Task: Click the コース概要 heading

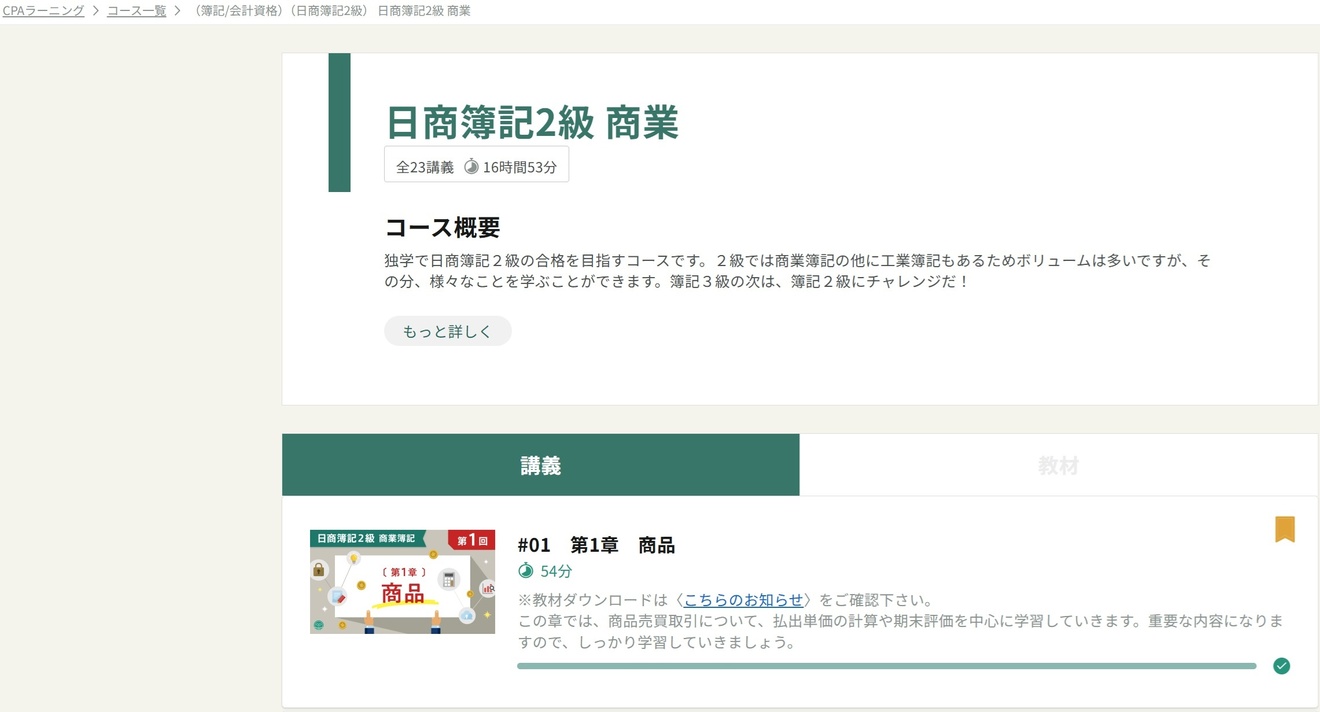Action: pyautogui.click(x=442, y=227)
